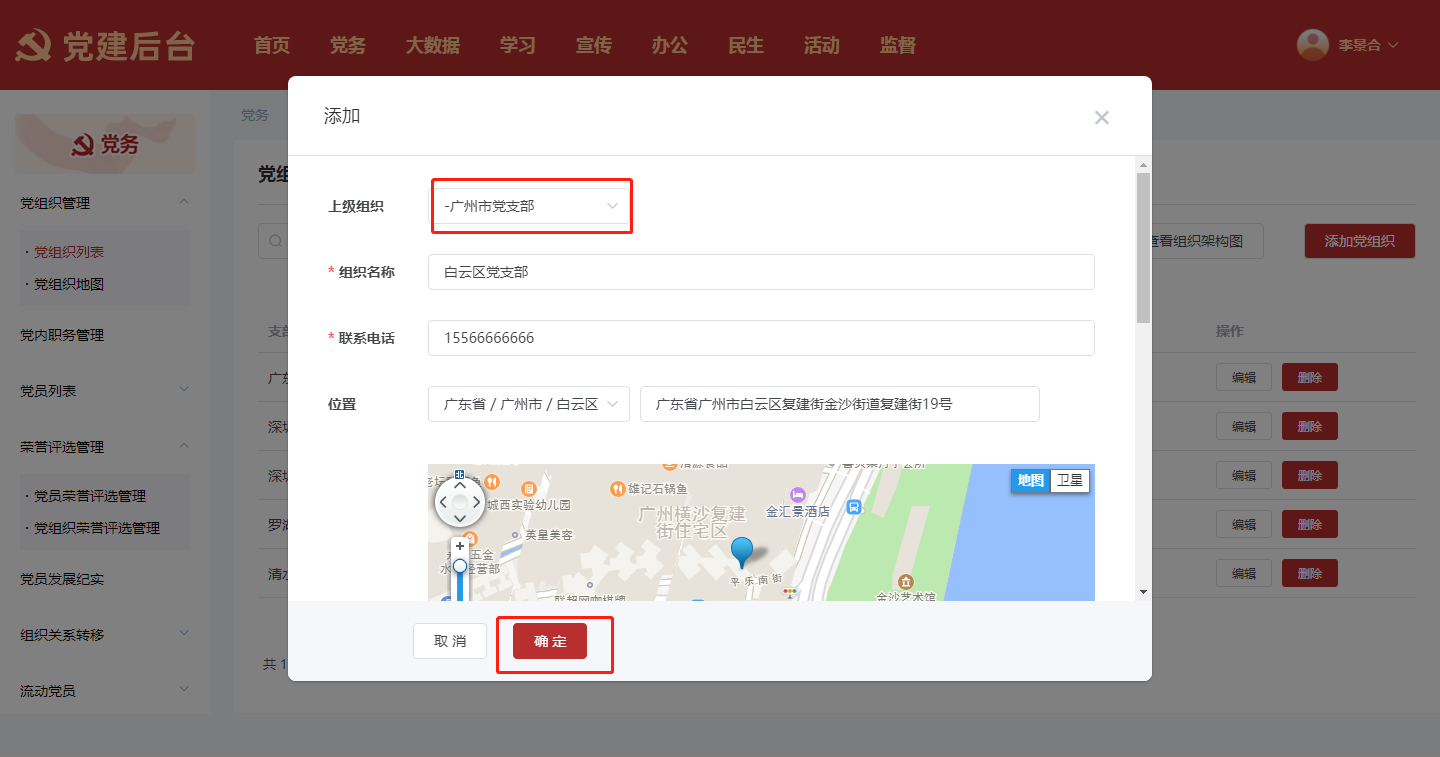The image size is (1440, 757).
Task: Go to the 学习 navigation tab
Action: point(517,45)
